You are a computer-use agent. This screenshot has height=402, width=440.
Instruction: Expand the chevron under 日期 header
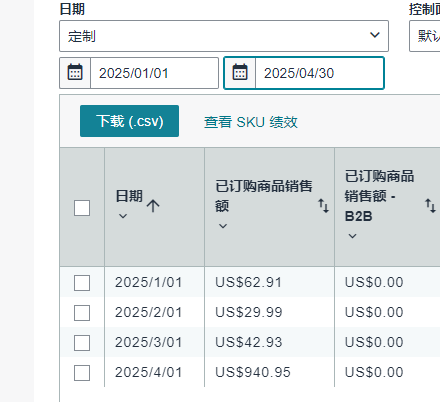tap(123, 216)
